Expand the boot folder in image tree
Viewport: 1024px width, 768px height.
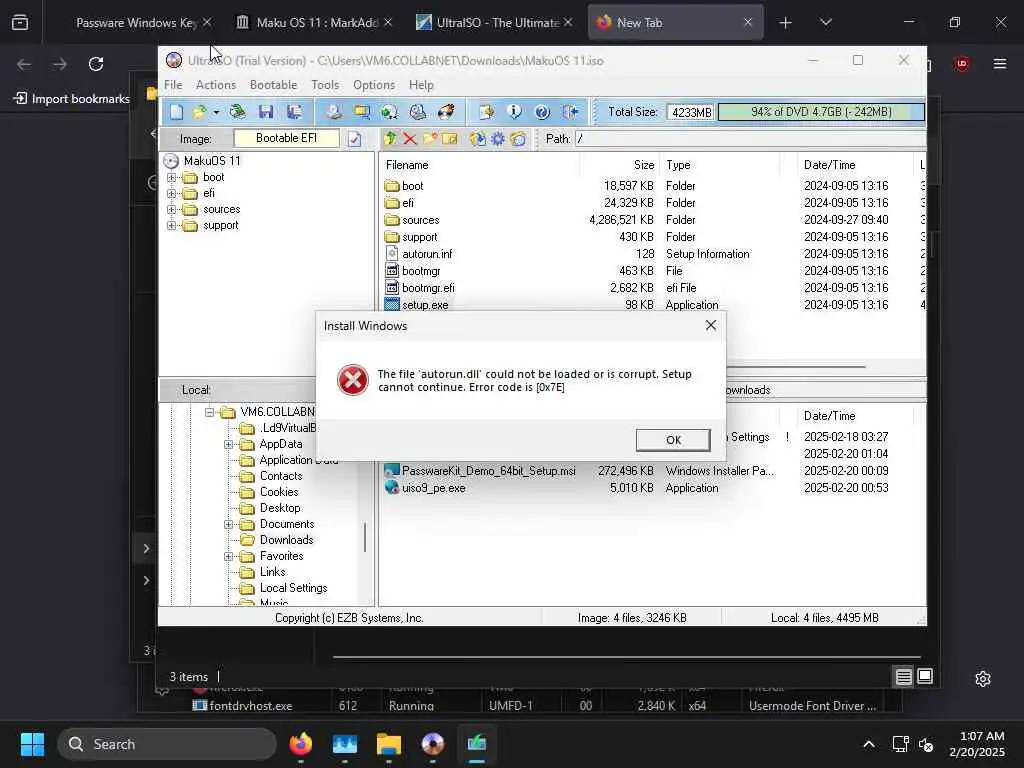[171, 177]
